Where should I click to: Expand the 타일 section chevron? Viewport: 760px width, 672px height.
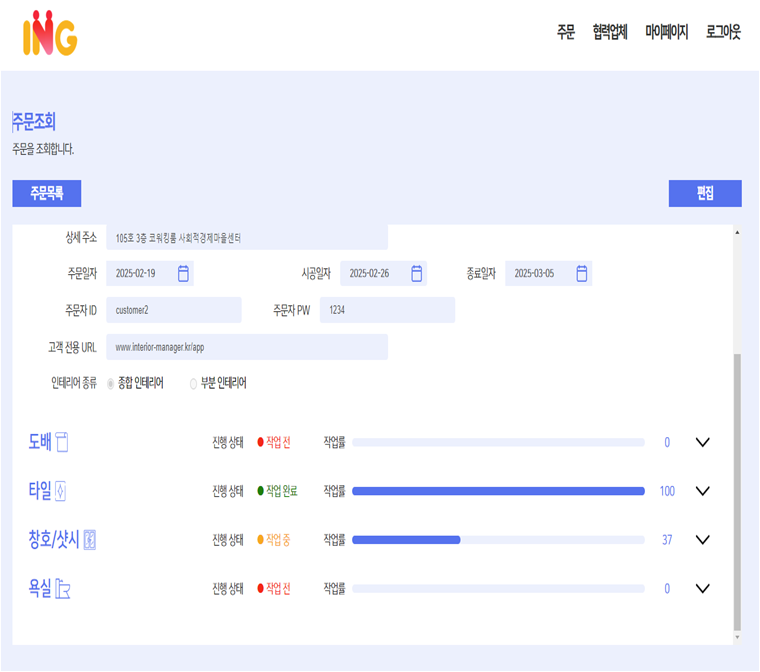click(702, 491)
